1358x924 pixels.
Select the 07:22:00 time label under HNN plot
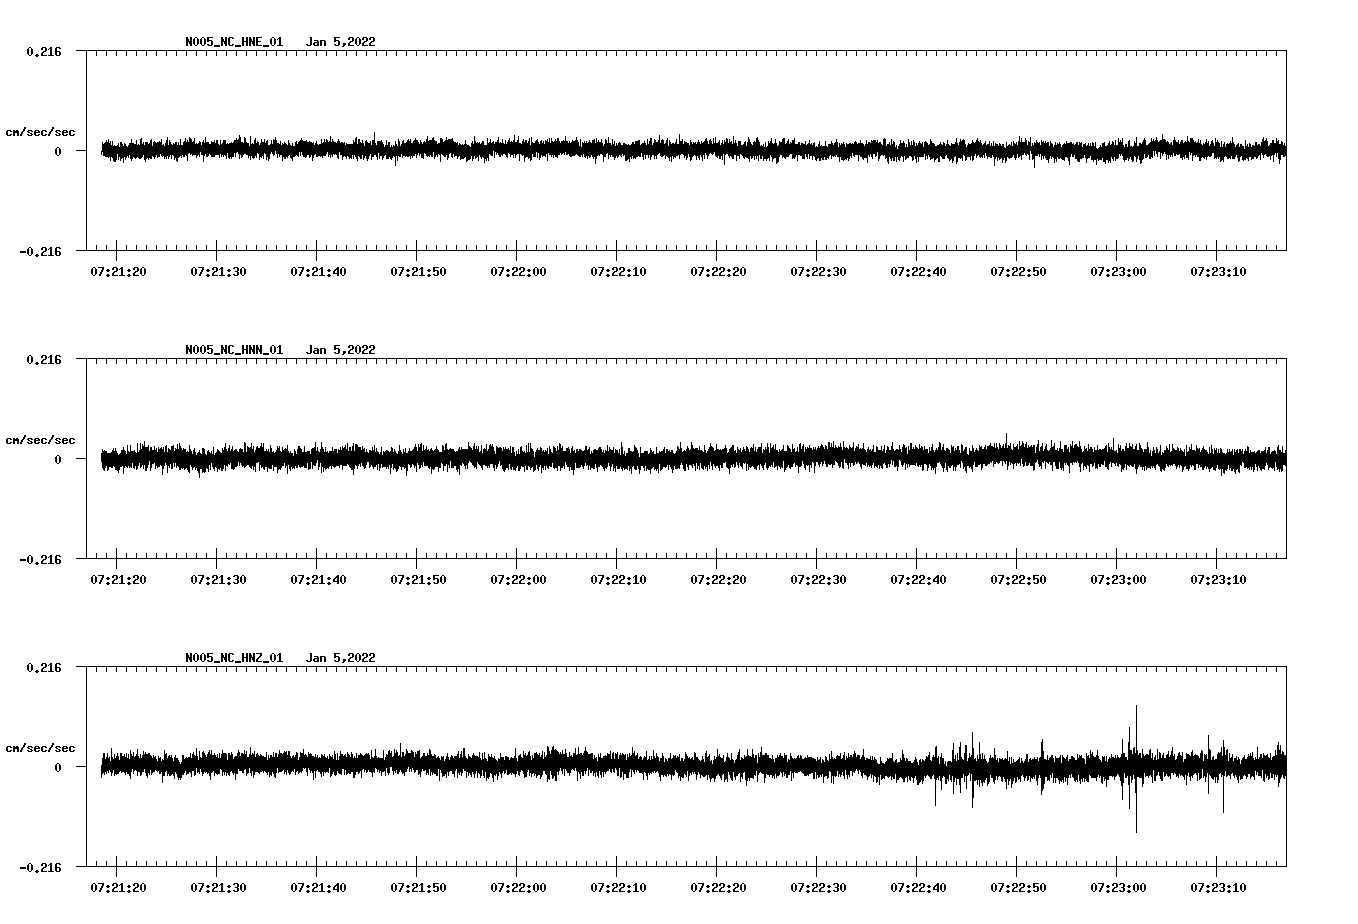click(518, 580)
